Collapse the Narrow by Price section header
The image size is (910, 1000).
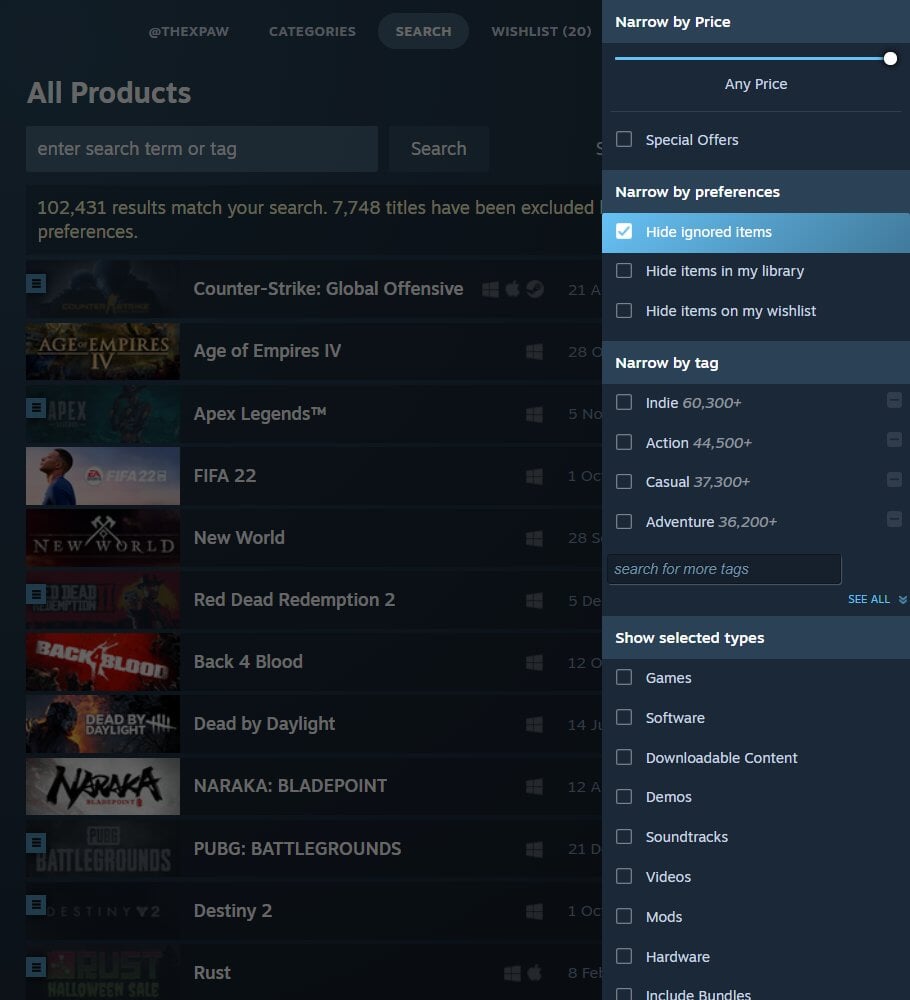click(x=756, y=22)
